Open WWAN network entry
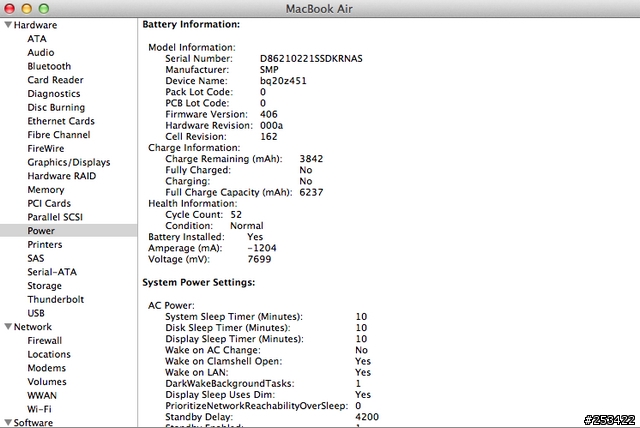 (x=42, y=395)
